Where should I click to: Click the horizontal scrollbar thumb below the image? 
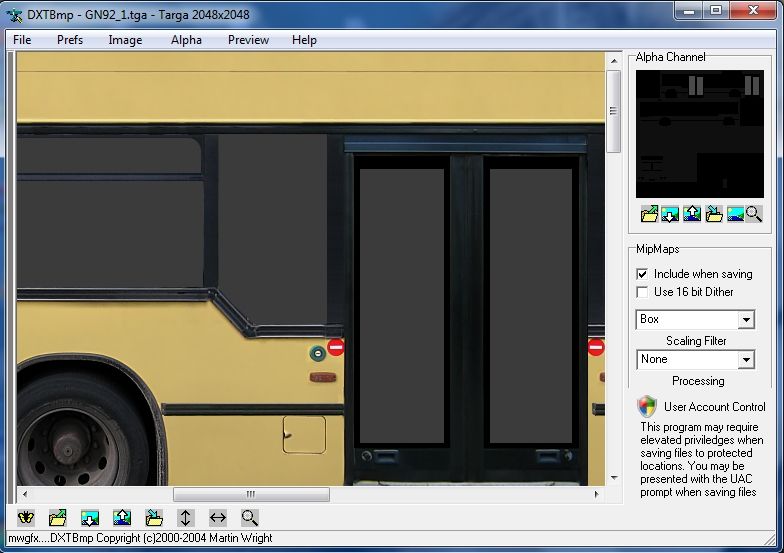(x=251, y=494)
